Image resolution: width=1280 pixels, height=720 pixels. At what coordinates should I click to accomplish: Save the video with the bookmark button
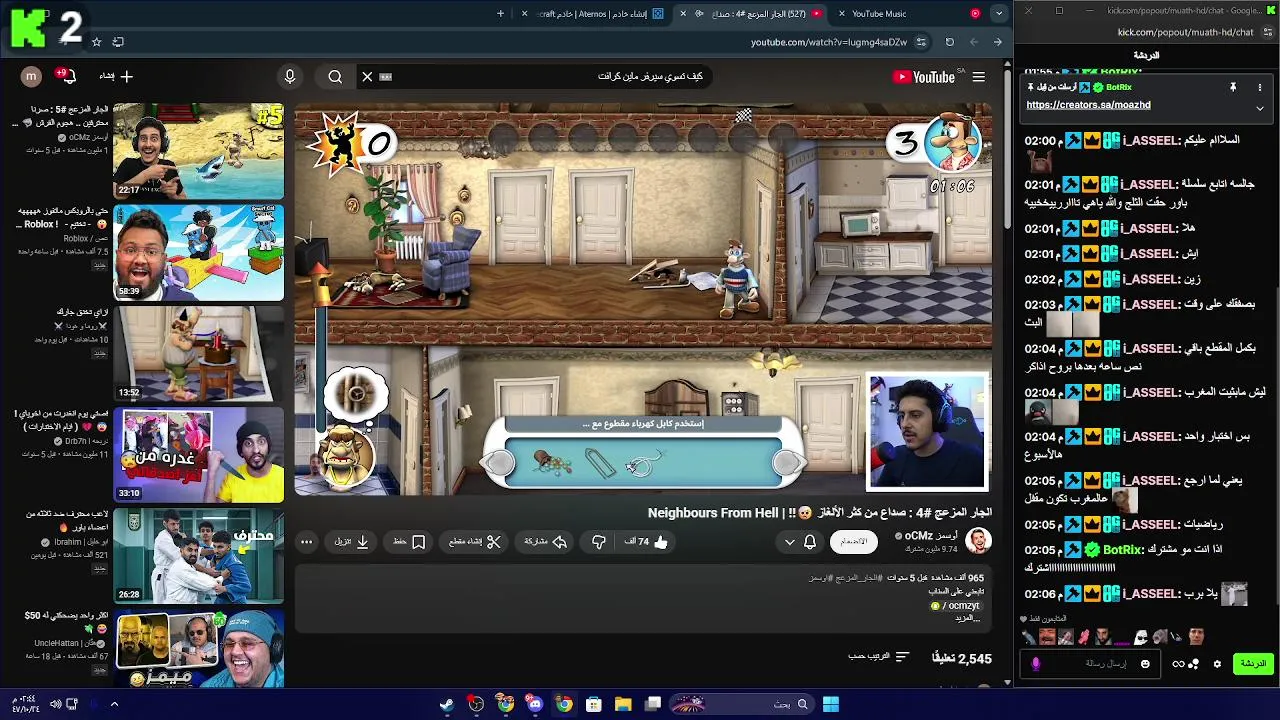coord(410,542)
